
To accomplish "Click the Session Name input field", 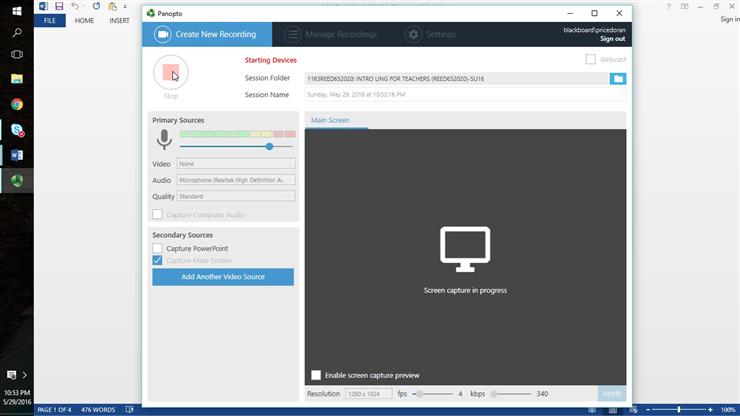I will click(465, 95).
